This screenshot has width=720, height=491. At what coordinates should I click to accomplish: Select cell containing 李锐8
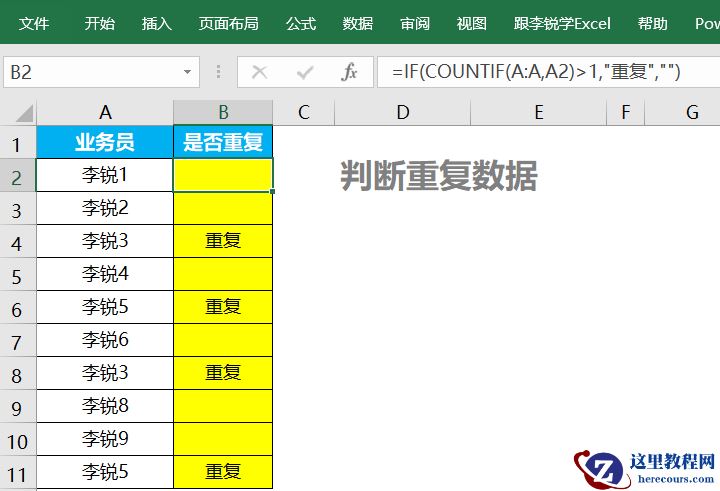click(105, 406)
